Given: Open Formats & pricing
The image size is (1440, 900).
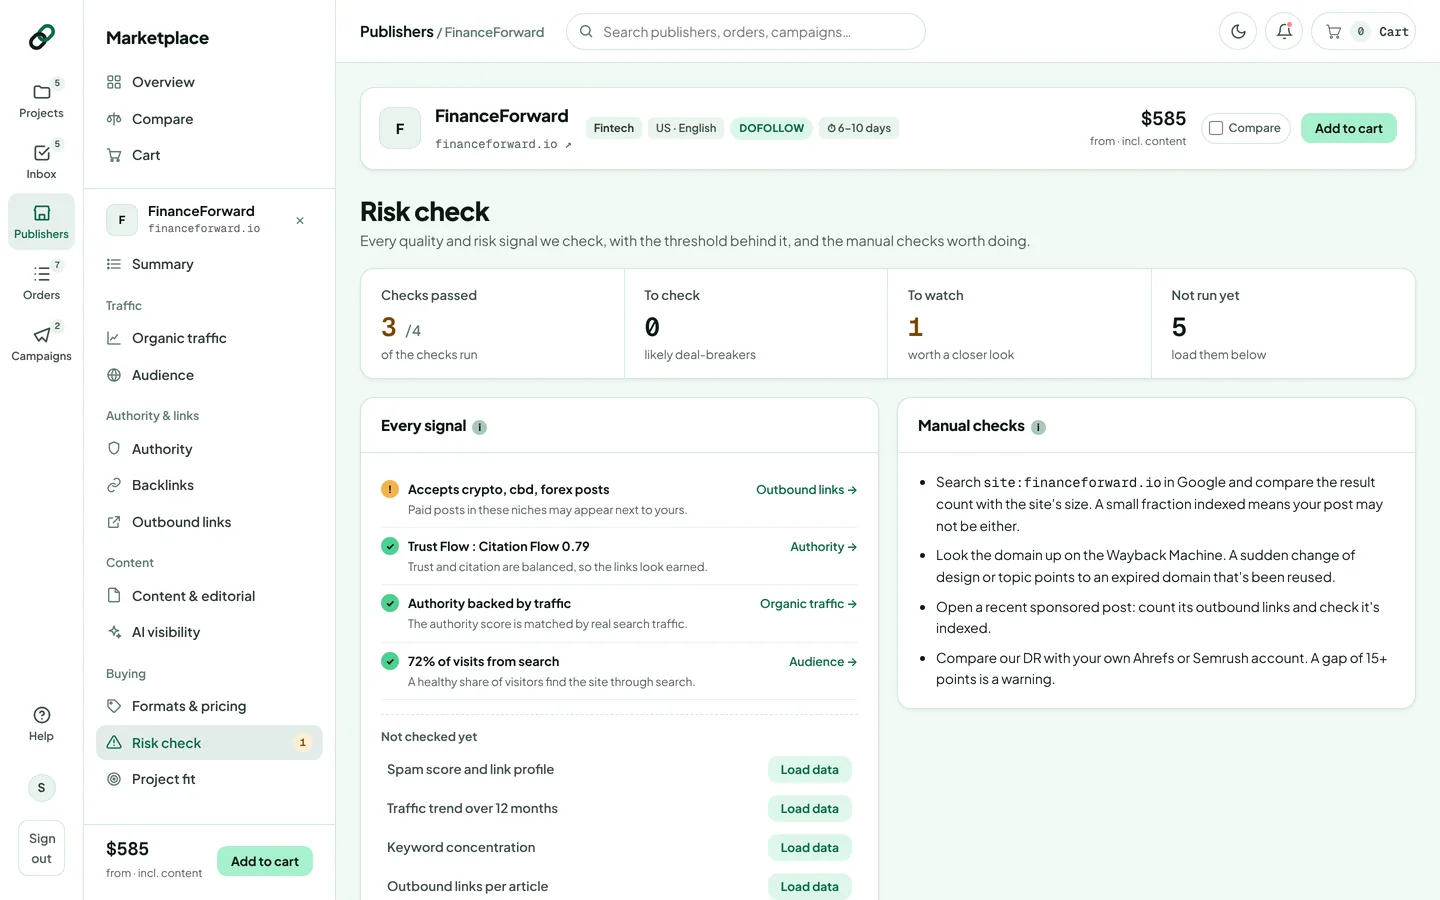Looking at the screenshot, I should (209, 706).
